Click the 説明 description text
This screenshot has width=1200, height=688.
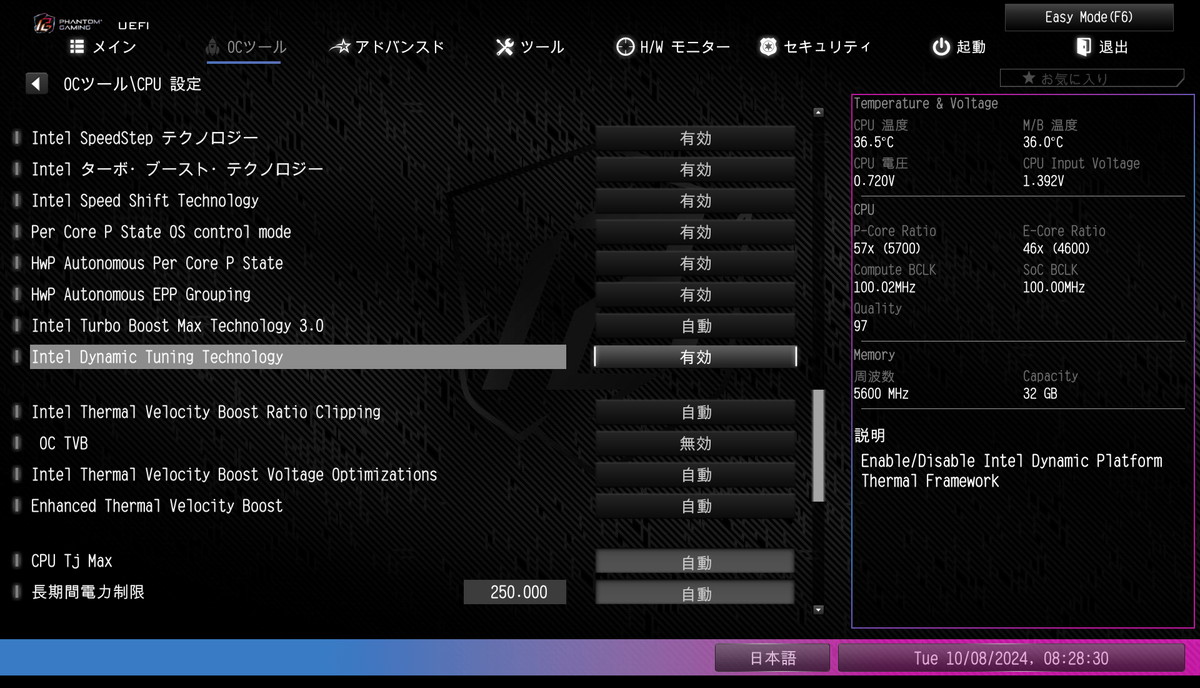click(1011, 471)
